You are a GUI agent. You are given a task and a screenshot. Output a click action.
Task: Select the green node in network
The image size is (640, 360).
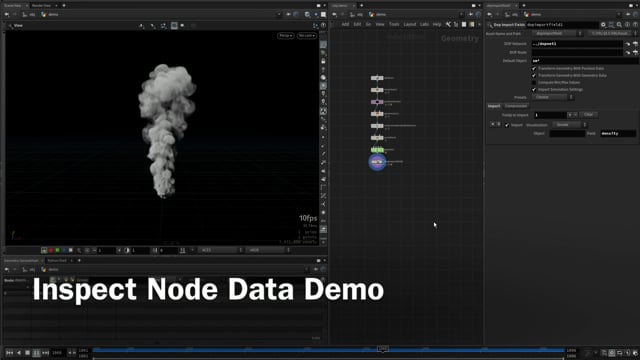(x=377, y=150)
